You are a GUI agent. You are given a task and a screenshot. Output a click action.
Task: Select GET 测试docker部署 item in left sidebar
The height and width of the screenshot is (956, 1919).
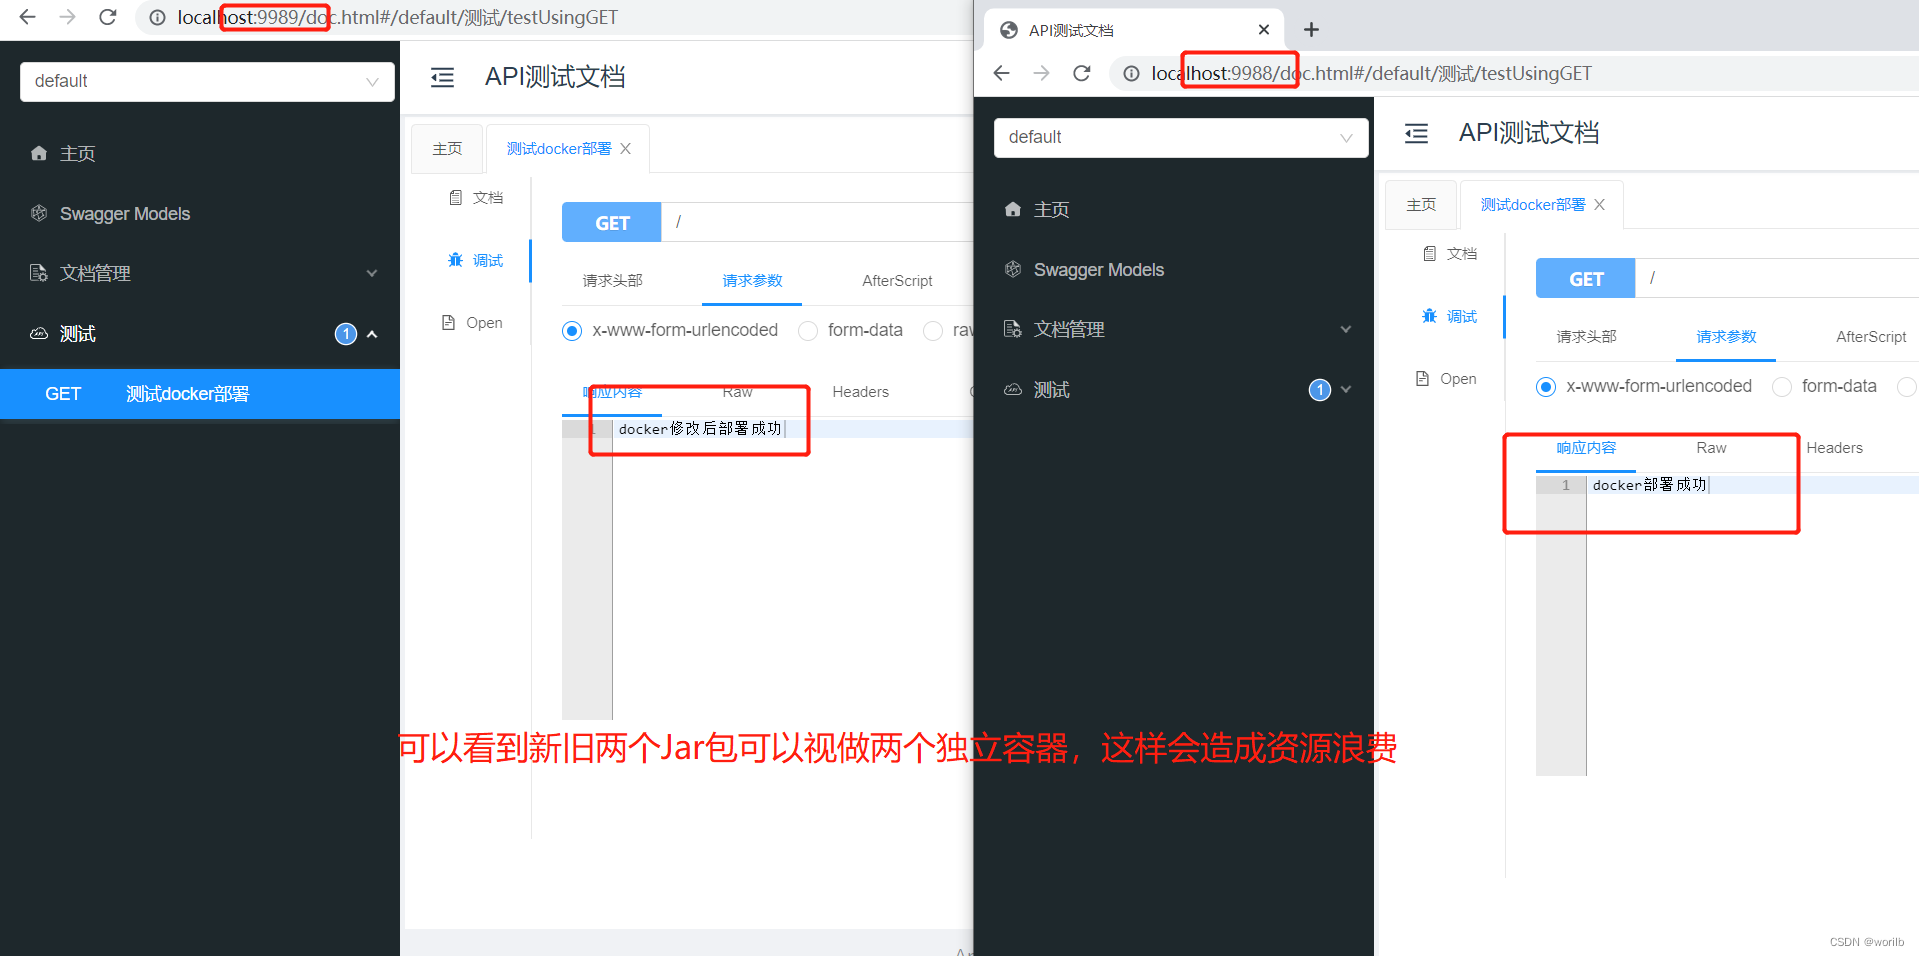click(200, 394)
